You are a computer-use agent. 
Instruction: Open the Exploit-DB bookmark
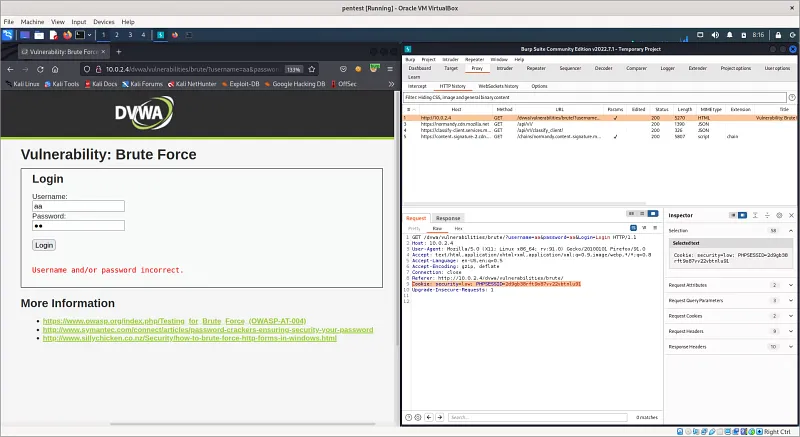click(240, 84)
